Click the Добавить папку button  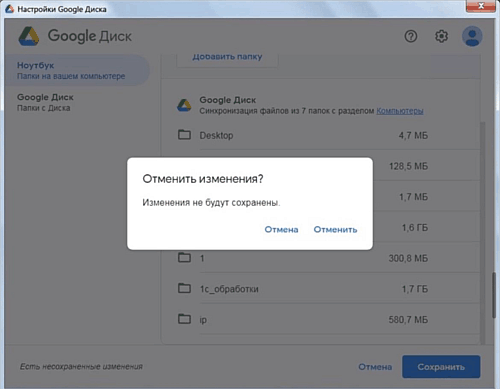click(x=227, y=58)
